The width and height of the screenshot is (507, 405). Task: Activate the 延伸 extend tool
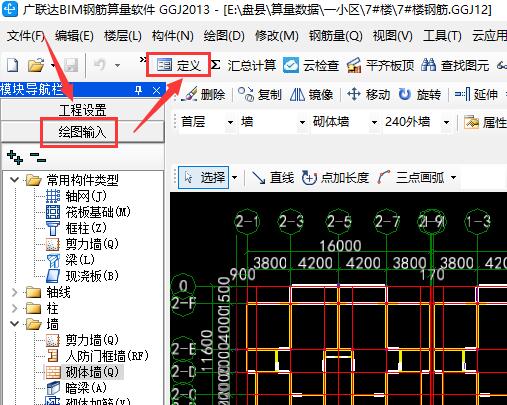click(476, 95)
